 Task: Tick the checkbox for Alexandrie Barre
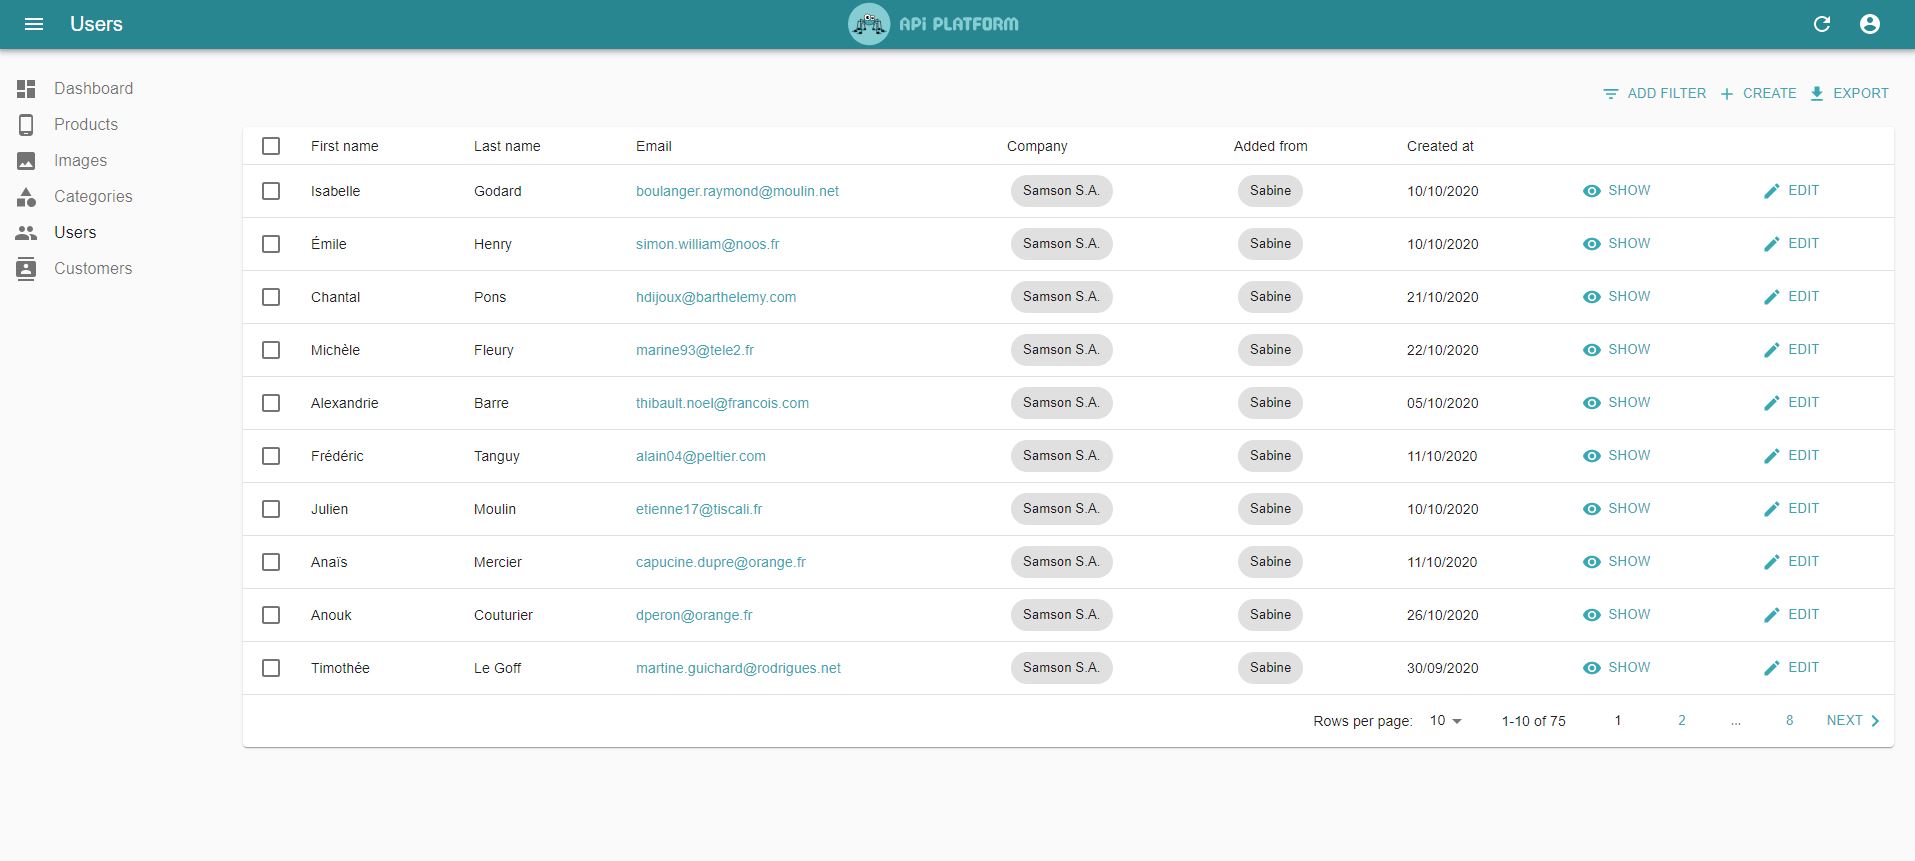[x=271, y=403]
